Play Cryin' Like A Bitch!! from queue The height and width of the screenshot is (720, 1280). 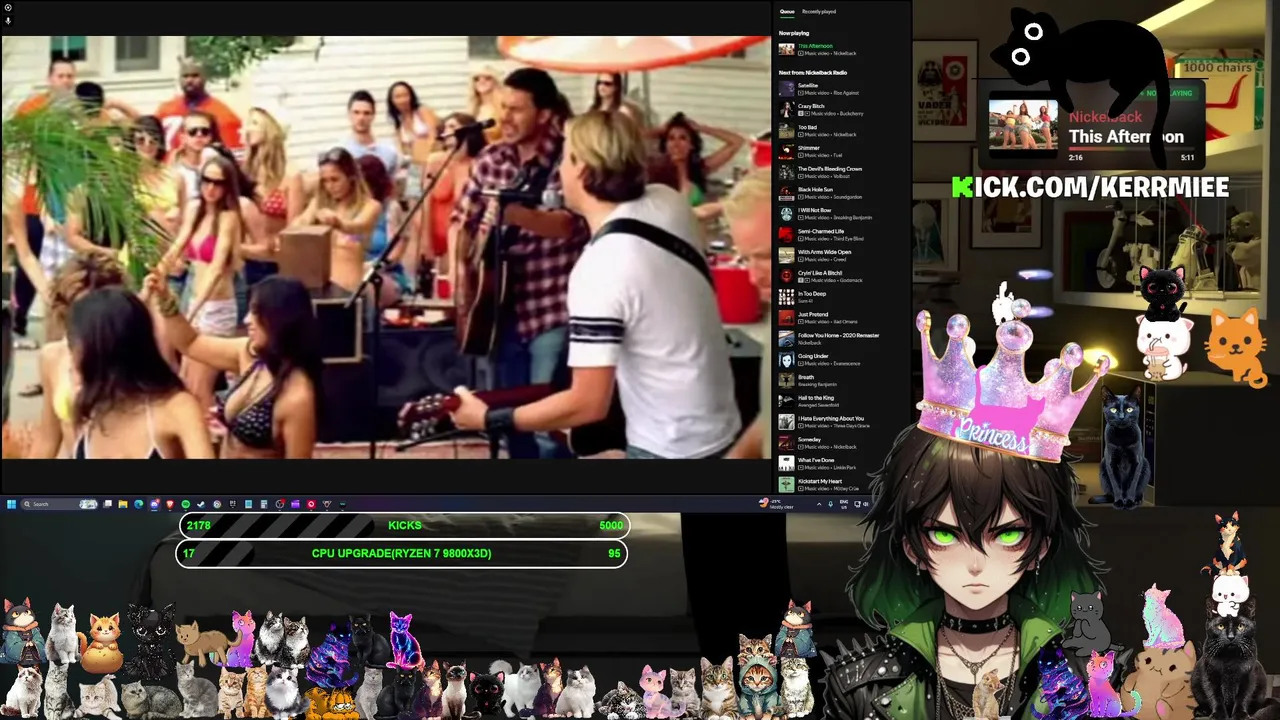coord(843,277)
